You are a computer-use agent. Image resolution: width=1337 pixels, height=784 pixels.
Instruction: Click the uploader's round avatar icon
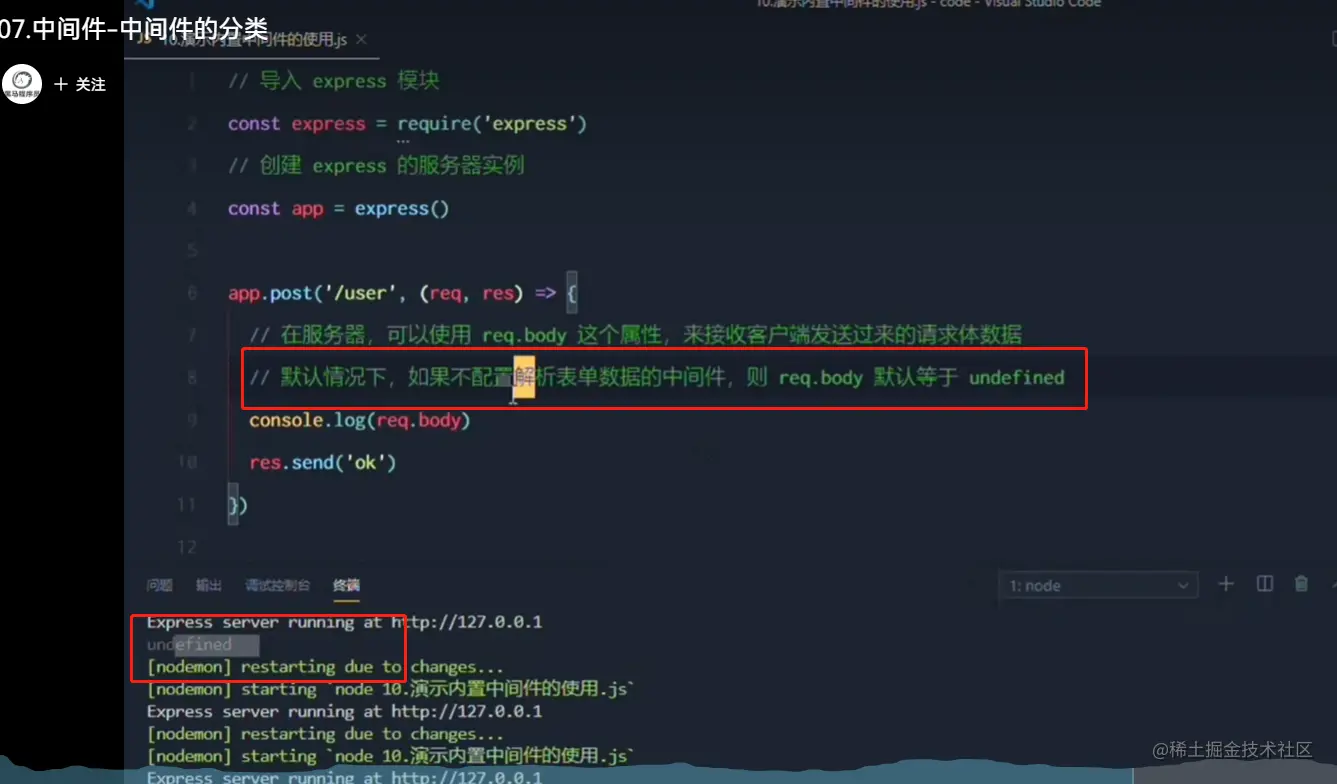[22, 85]
